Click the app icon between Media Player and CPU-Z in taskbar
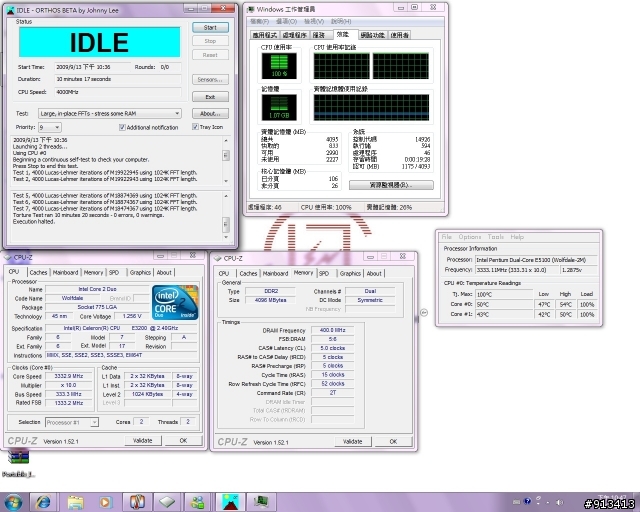Viewport: 640px width, 512px height. [137, 502]
